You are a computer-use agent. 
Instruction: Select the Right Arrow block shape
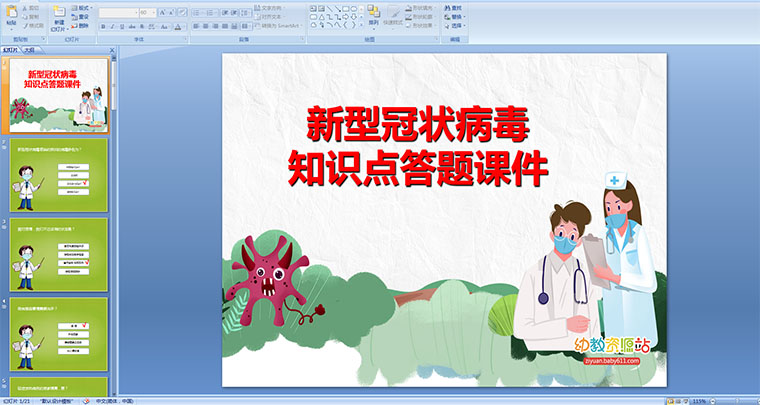point(346,17)
